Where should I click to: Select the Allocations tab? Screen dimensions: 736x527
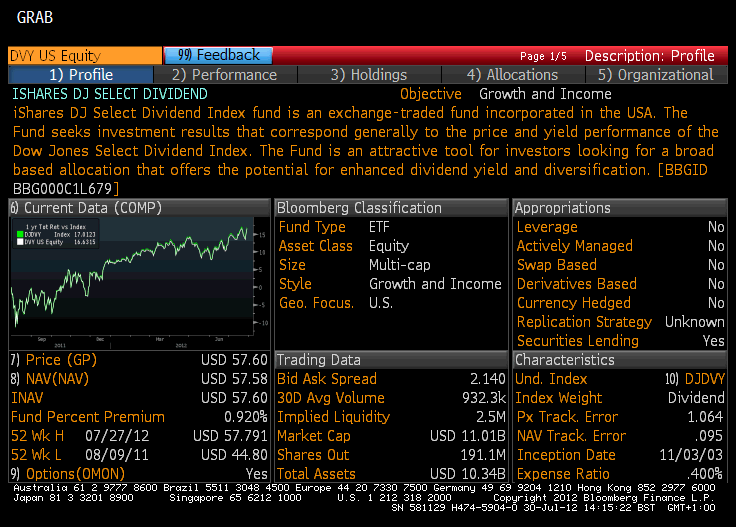pos(513,75)
